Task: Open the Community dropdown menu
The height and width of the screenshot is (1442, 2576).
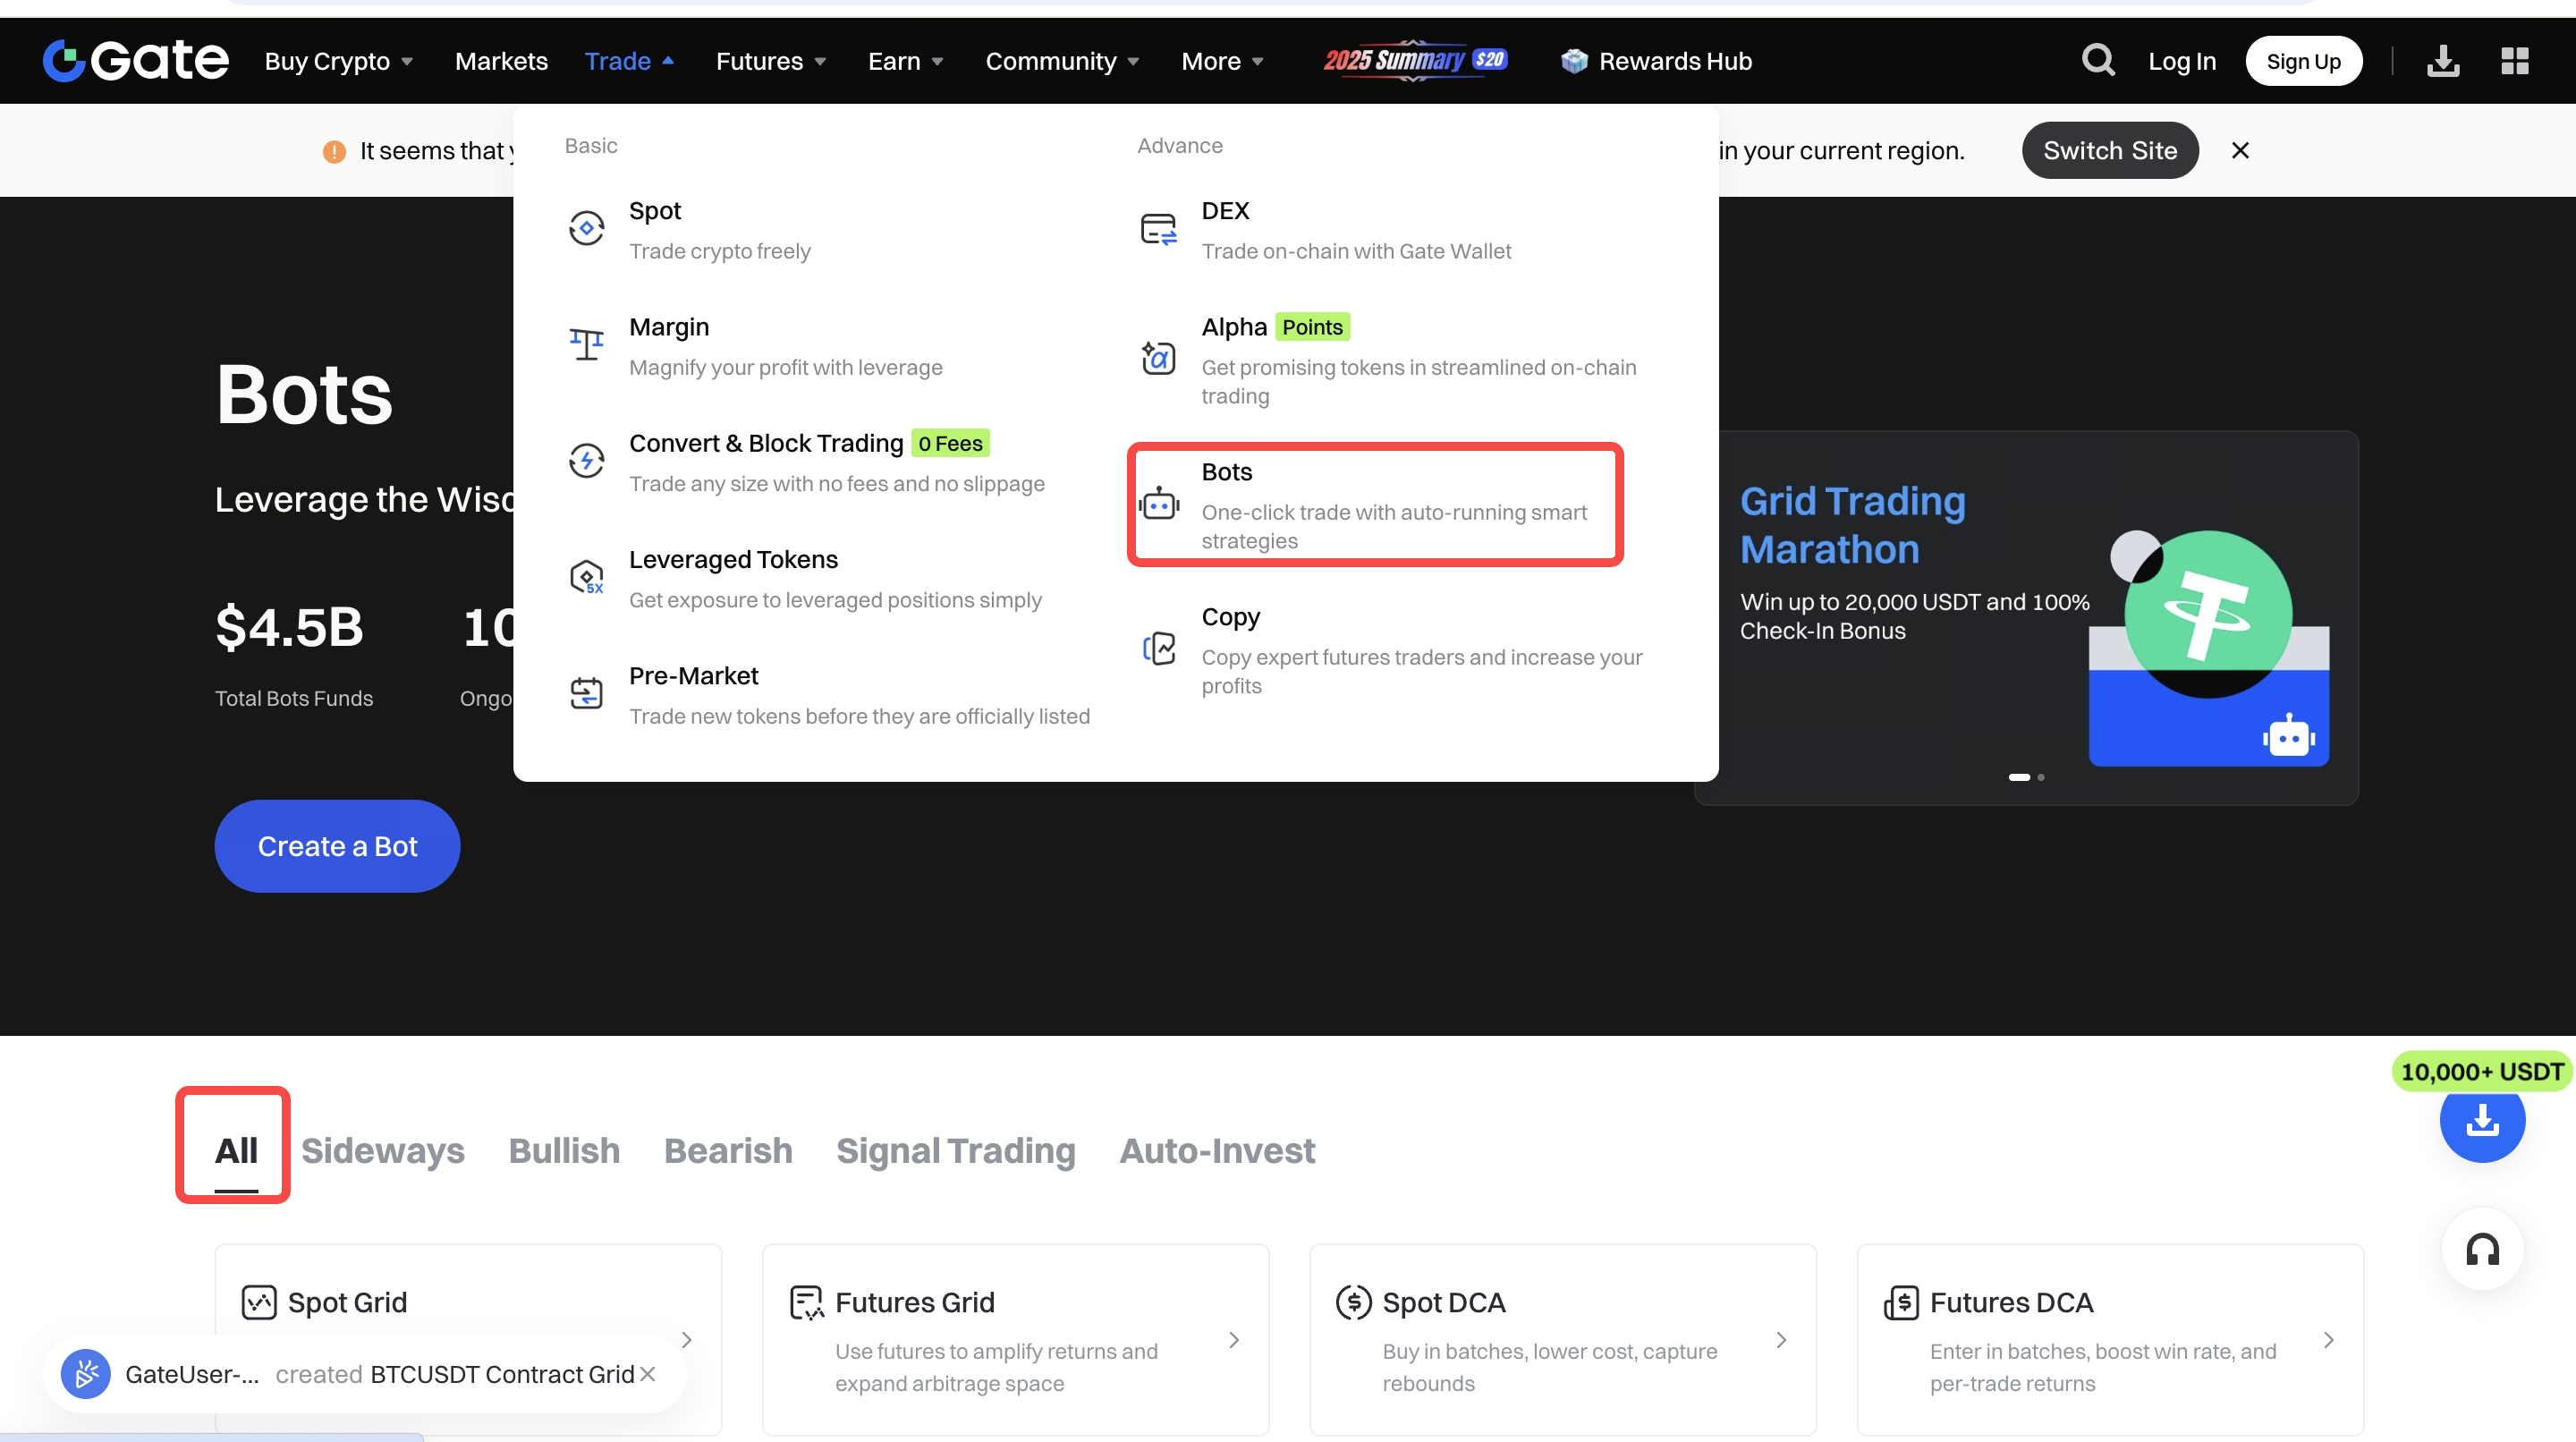Action: tap(1062, 61)
